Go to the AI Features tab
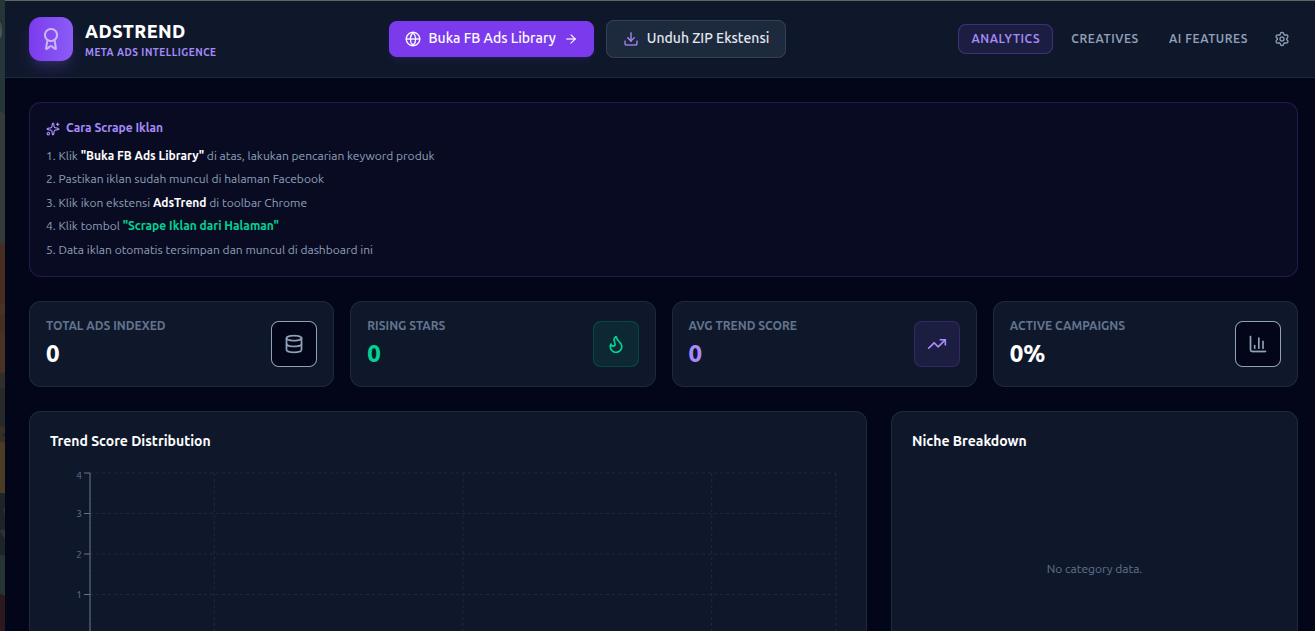 click(1208, 39)
